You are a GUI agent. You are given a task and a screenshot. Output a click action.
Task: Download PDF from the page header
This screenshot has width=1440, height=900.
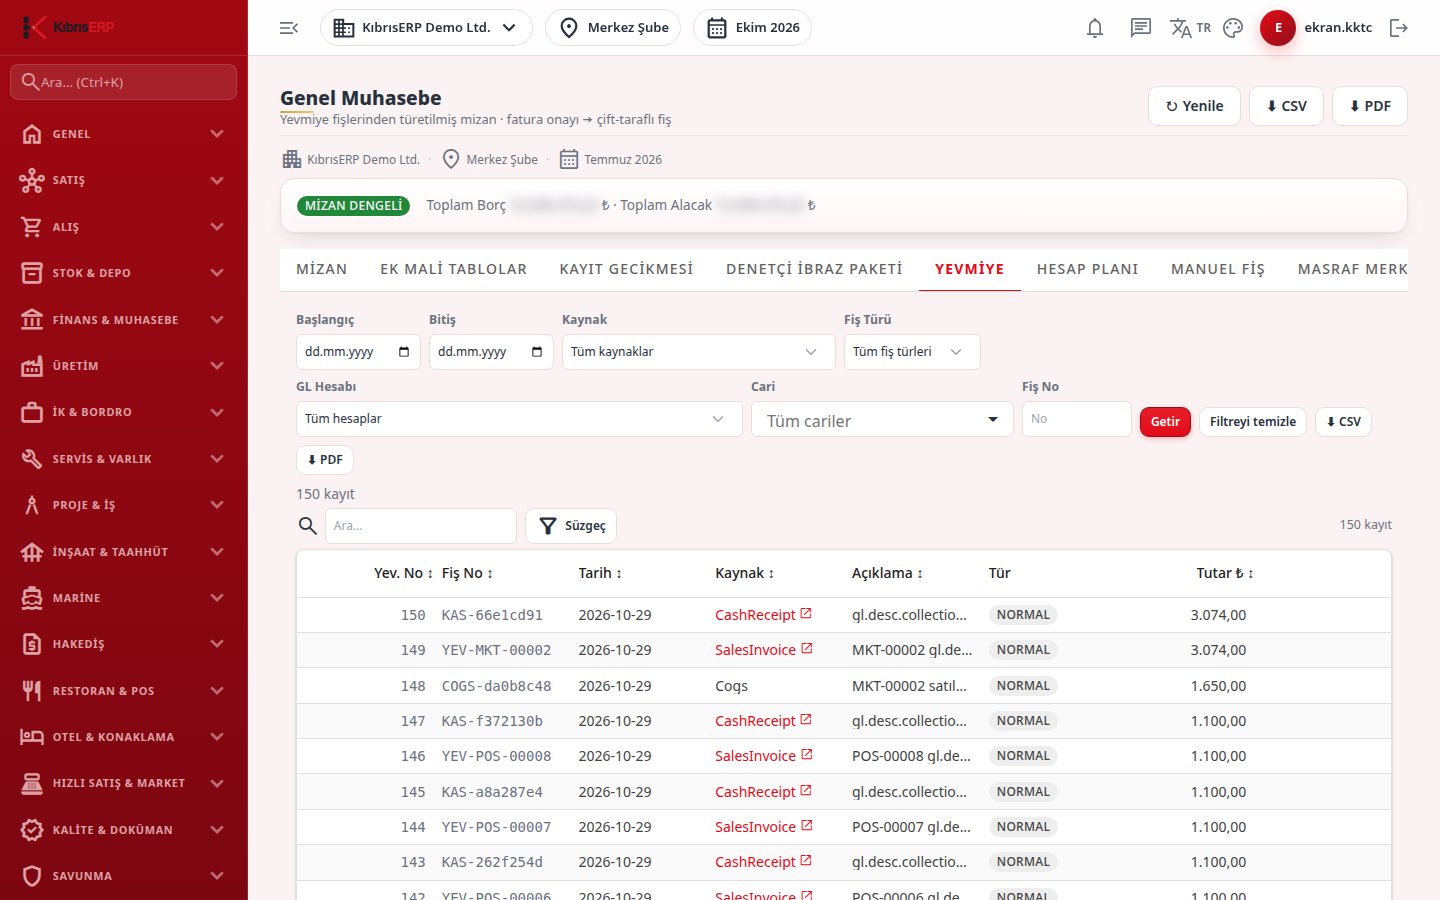click(1370, 106)
